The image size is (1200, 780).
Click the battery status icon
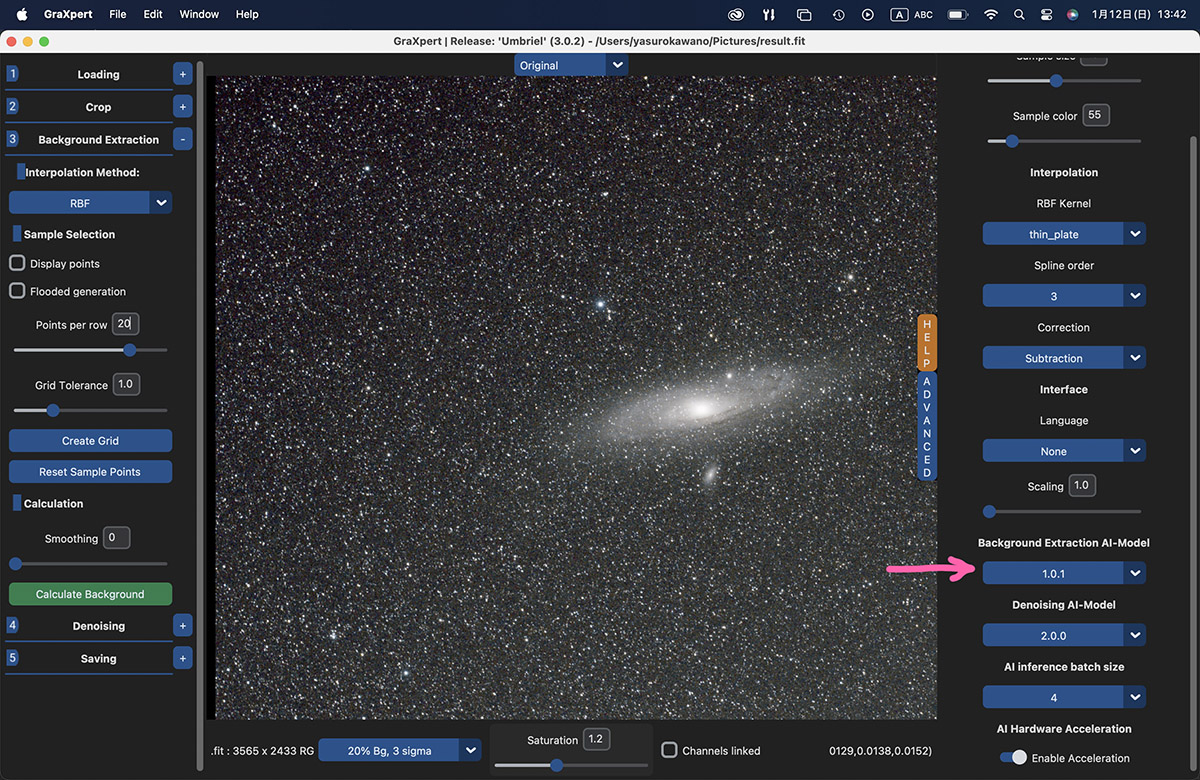click(x=957, y=14)
